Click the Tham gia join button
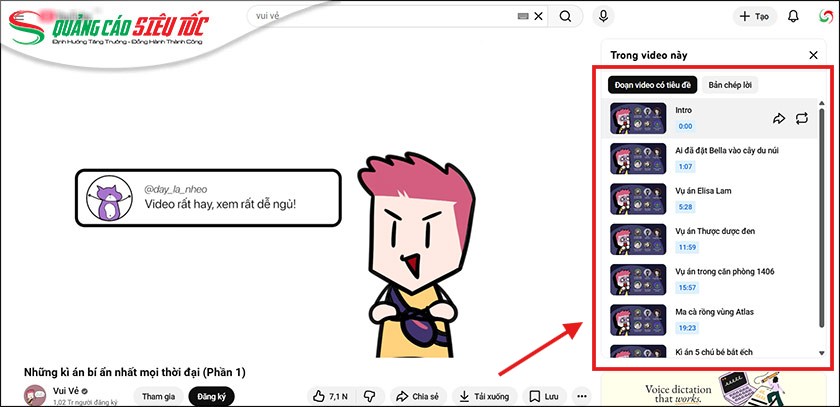 click(158, 396)
